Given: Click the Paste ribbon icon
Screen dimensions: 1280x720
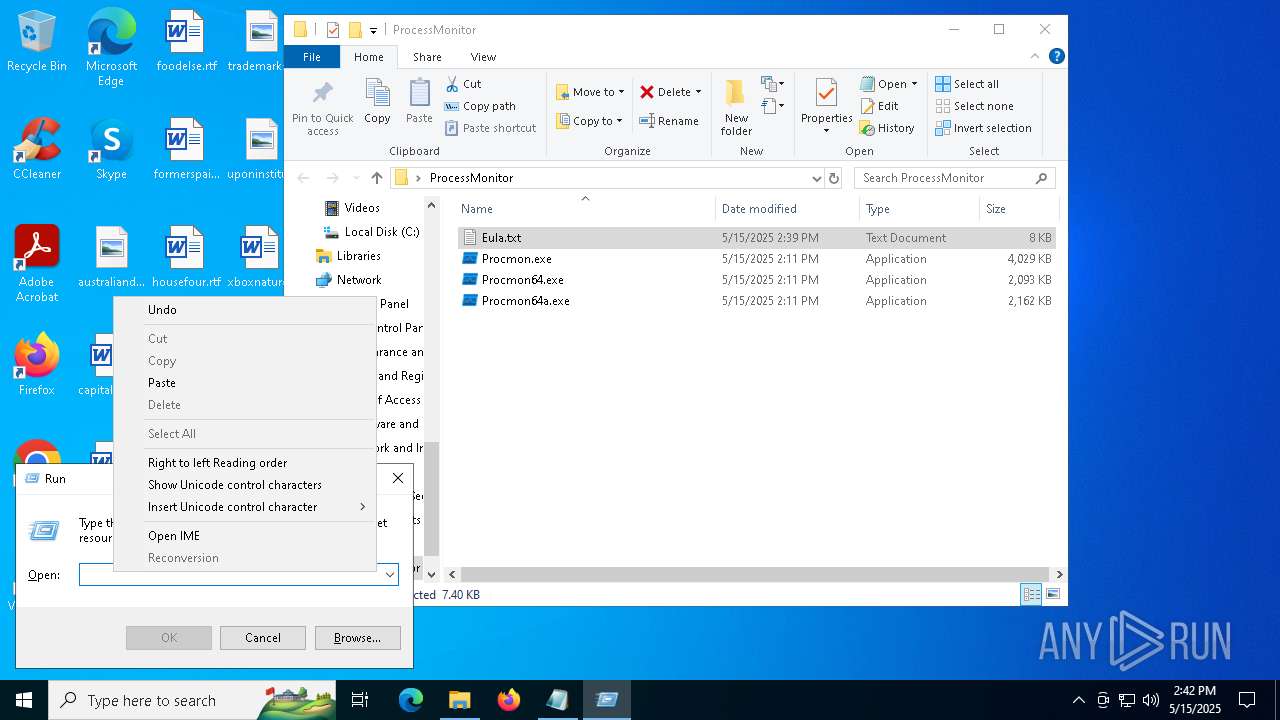Looking at the screenshot, I should tap(419, 102).
